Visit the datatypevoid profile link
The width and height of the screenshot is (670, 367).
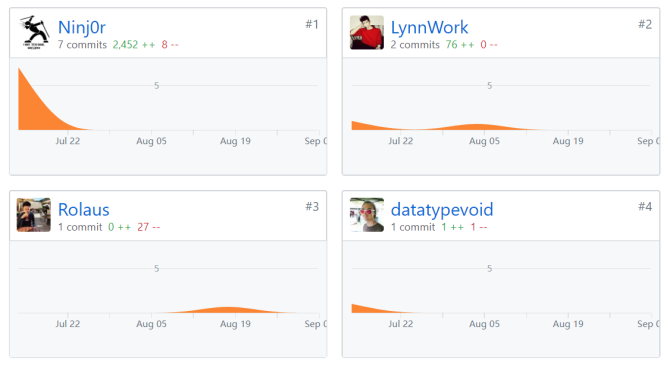coord(442,210)
